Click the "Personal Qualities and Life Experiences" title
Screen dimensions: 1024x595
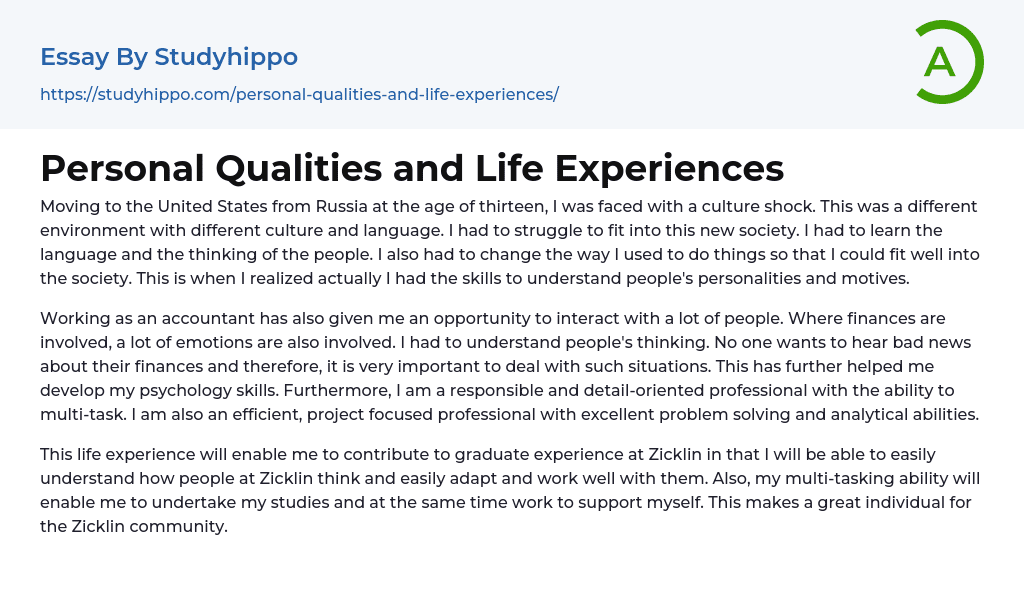[412, 168]
